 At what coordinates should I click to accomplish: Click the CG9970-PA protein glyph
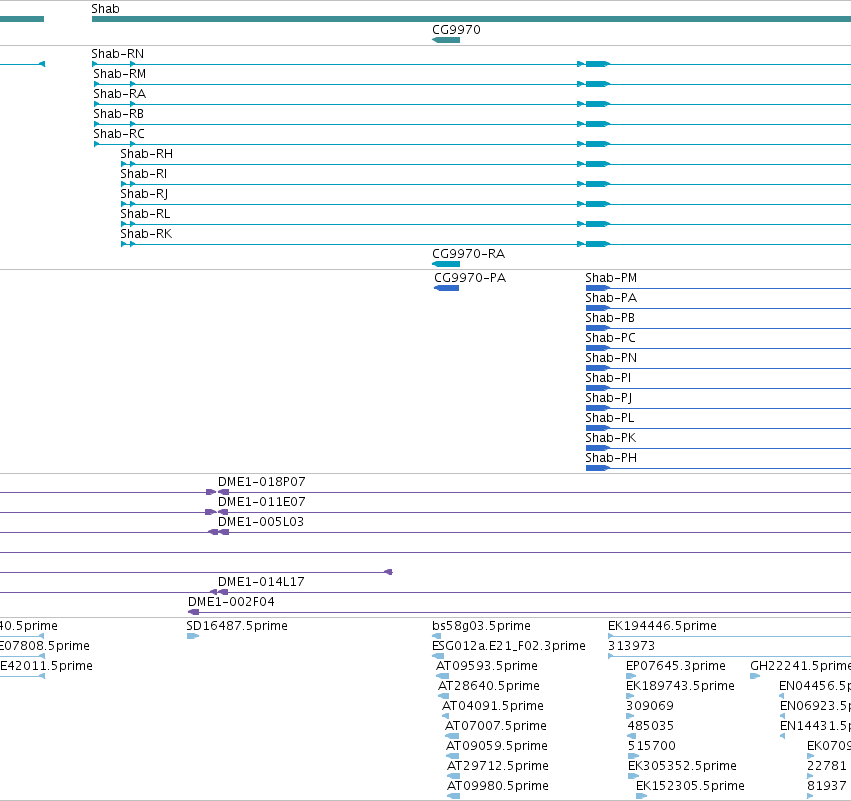[x=447, y=288]
